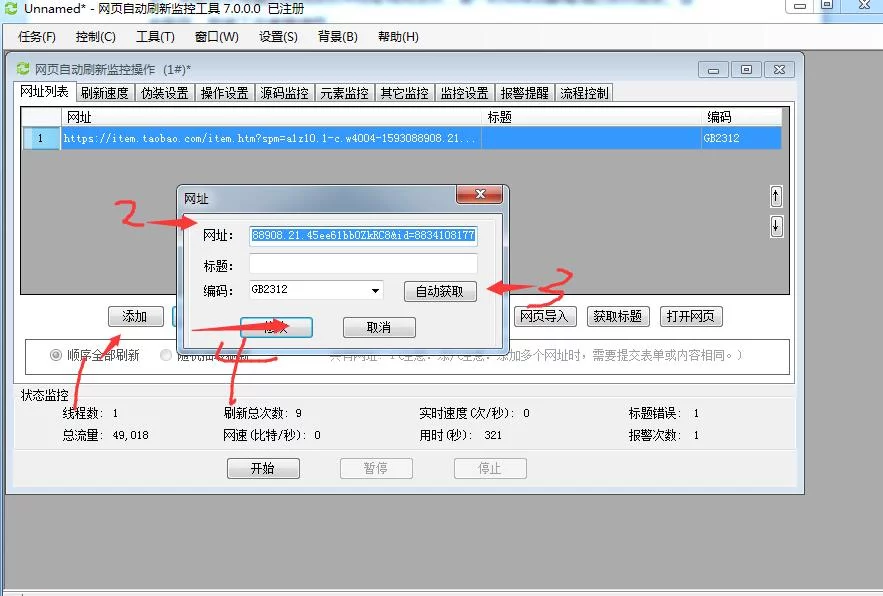Click the 暂停 button
Viewport: 883px width, 596px height.
click(376, 468)
